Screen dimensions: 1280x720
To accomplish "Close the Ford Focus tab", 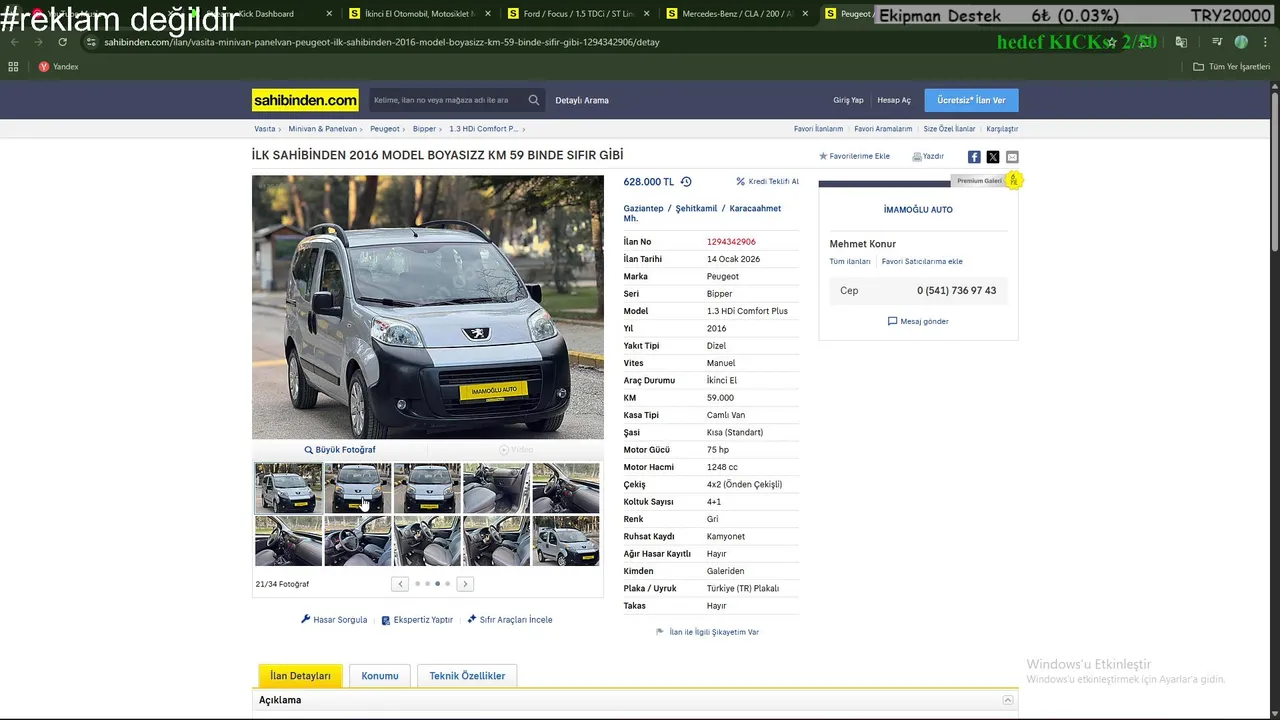I will [x=646, y=14].
